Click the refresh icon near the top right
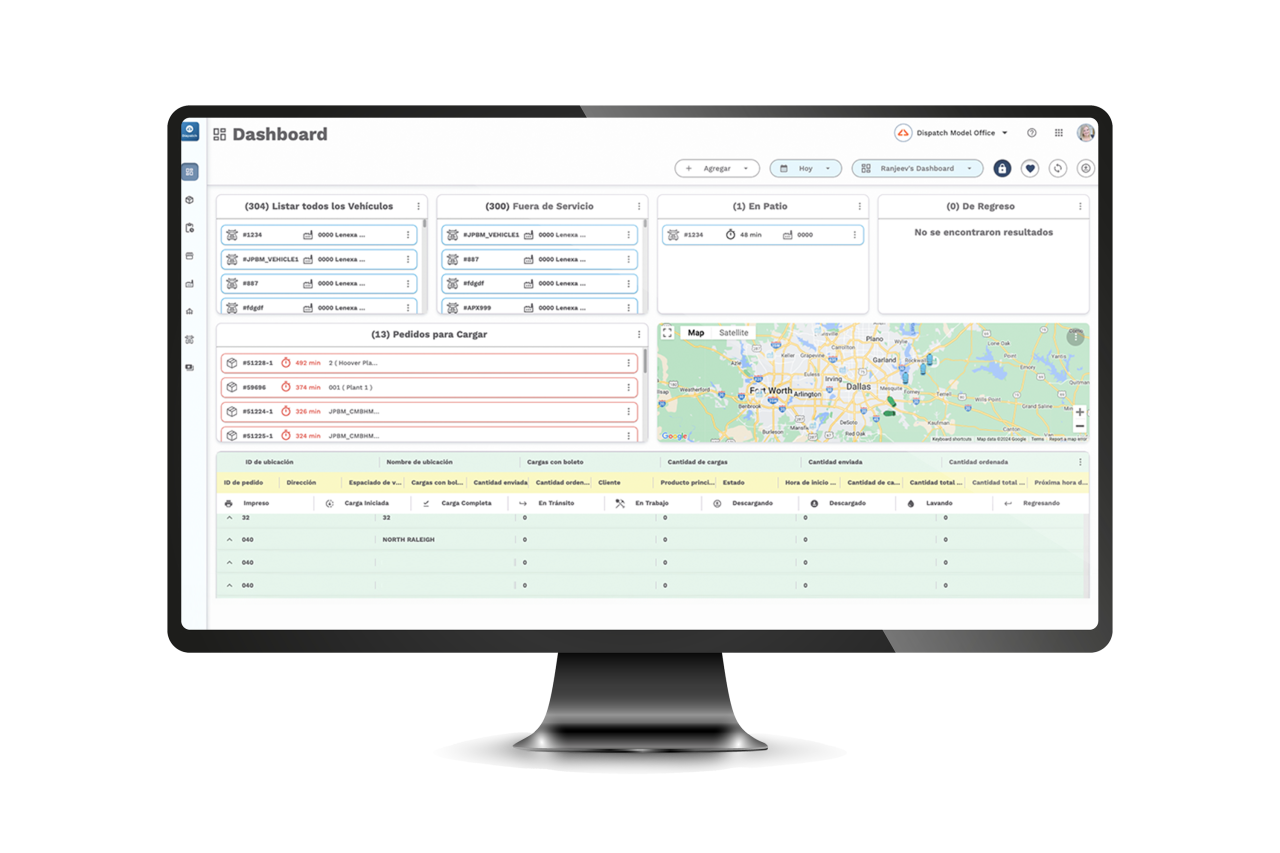 pyautogui.click(x=1058, y=168)
